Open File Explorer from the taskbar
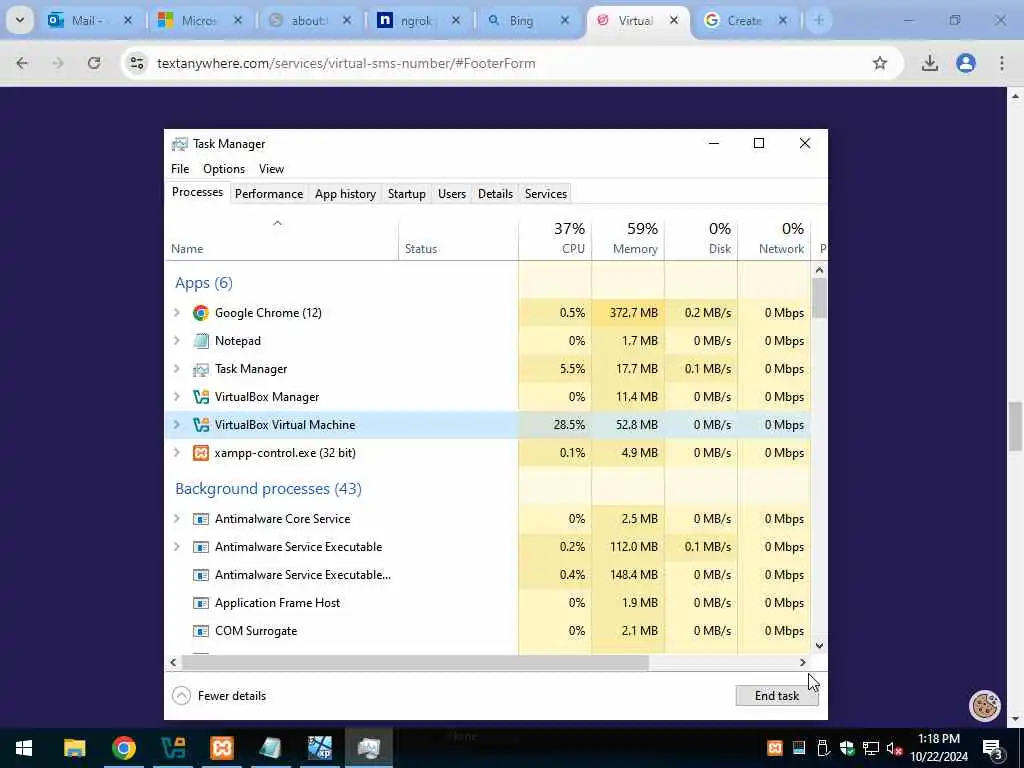This screenshot has width=1024, height=768. (x=74, y=748)
